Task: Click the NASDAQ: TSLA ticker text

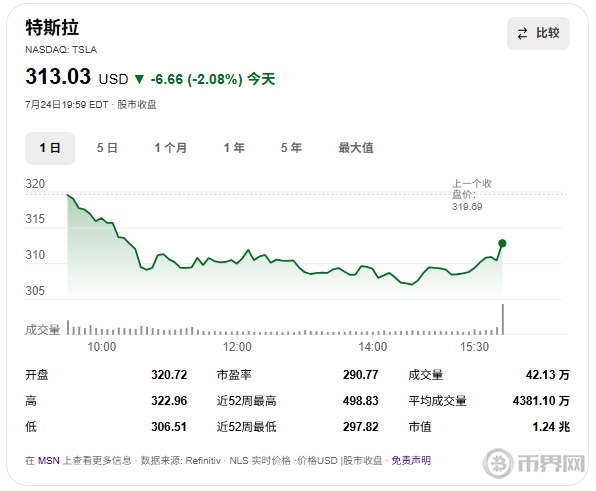Action: coord(61,50)
